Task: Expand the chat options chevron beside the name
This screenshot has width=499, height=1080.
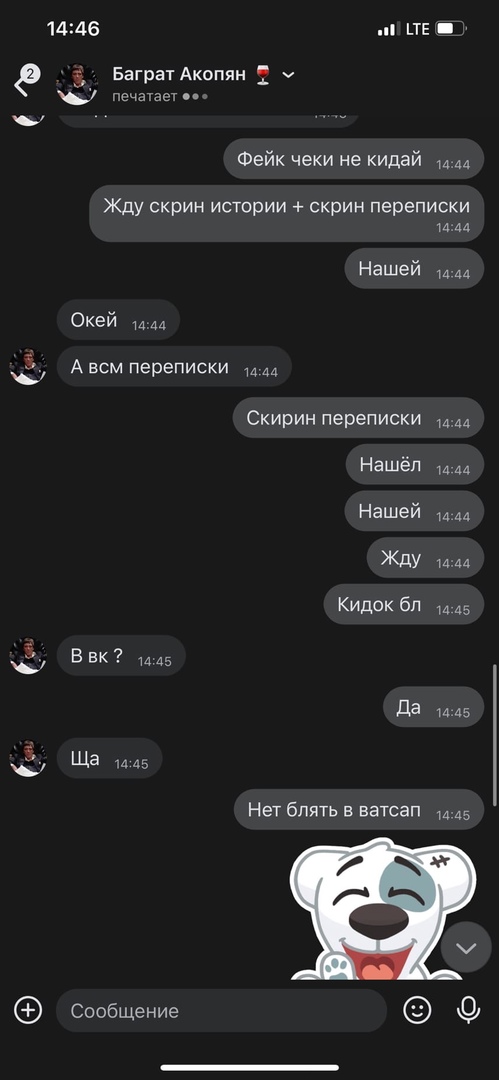Action: click(x=289, y=74)
